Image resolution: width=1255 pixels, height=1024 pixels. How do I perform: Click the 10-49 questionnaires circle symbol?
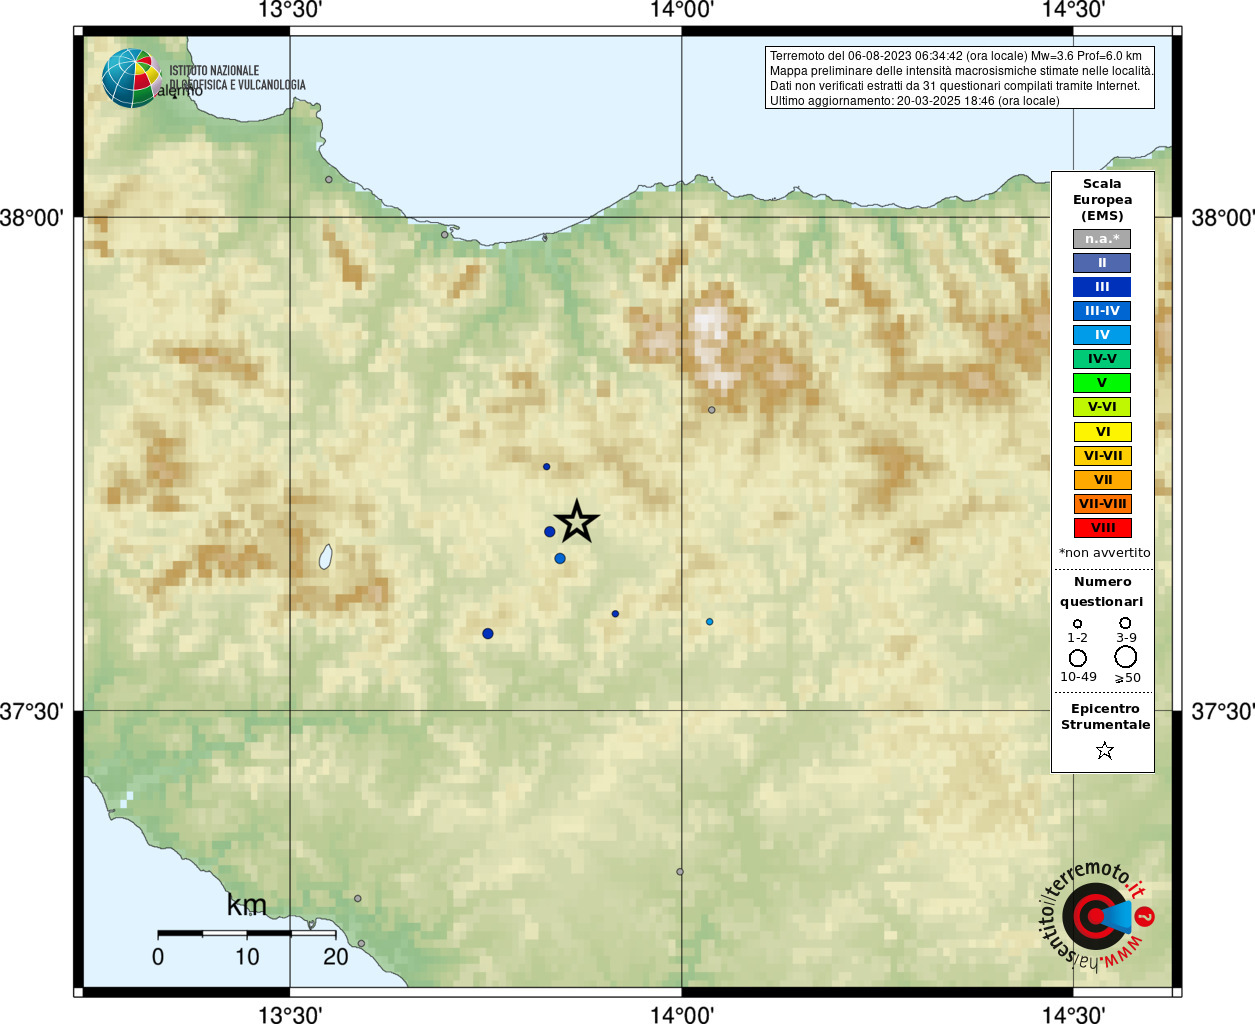[1078, 658]
